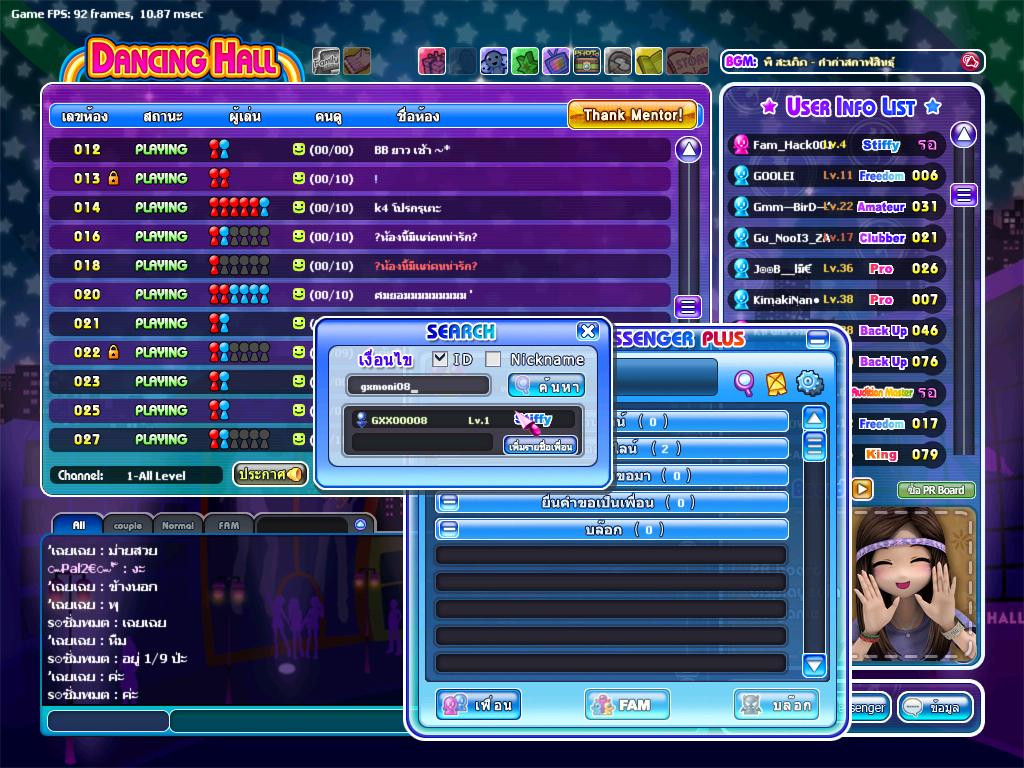Open the Photo album icon
The height and width of the screenshot is (768, 1024).
pyautogui.click(x=587, y=61)
